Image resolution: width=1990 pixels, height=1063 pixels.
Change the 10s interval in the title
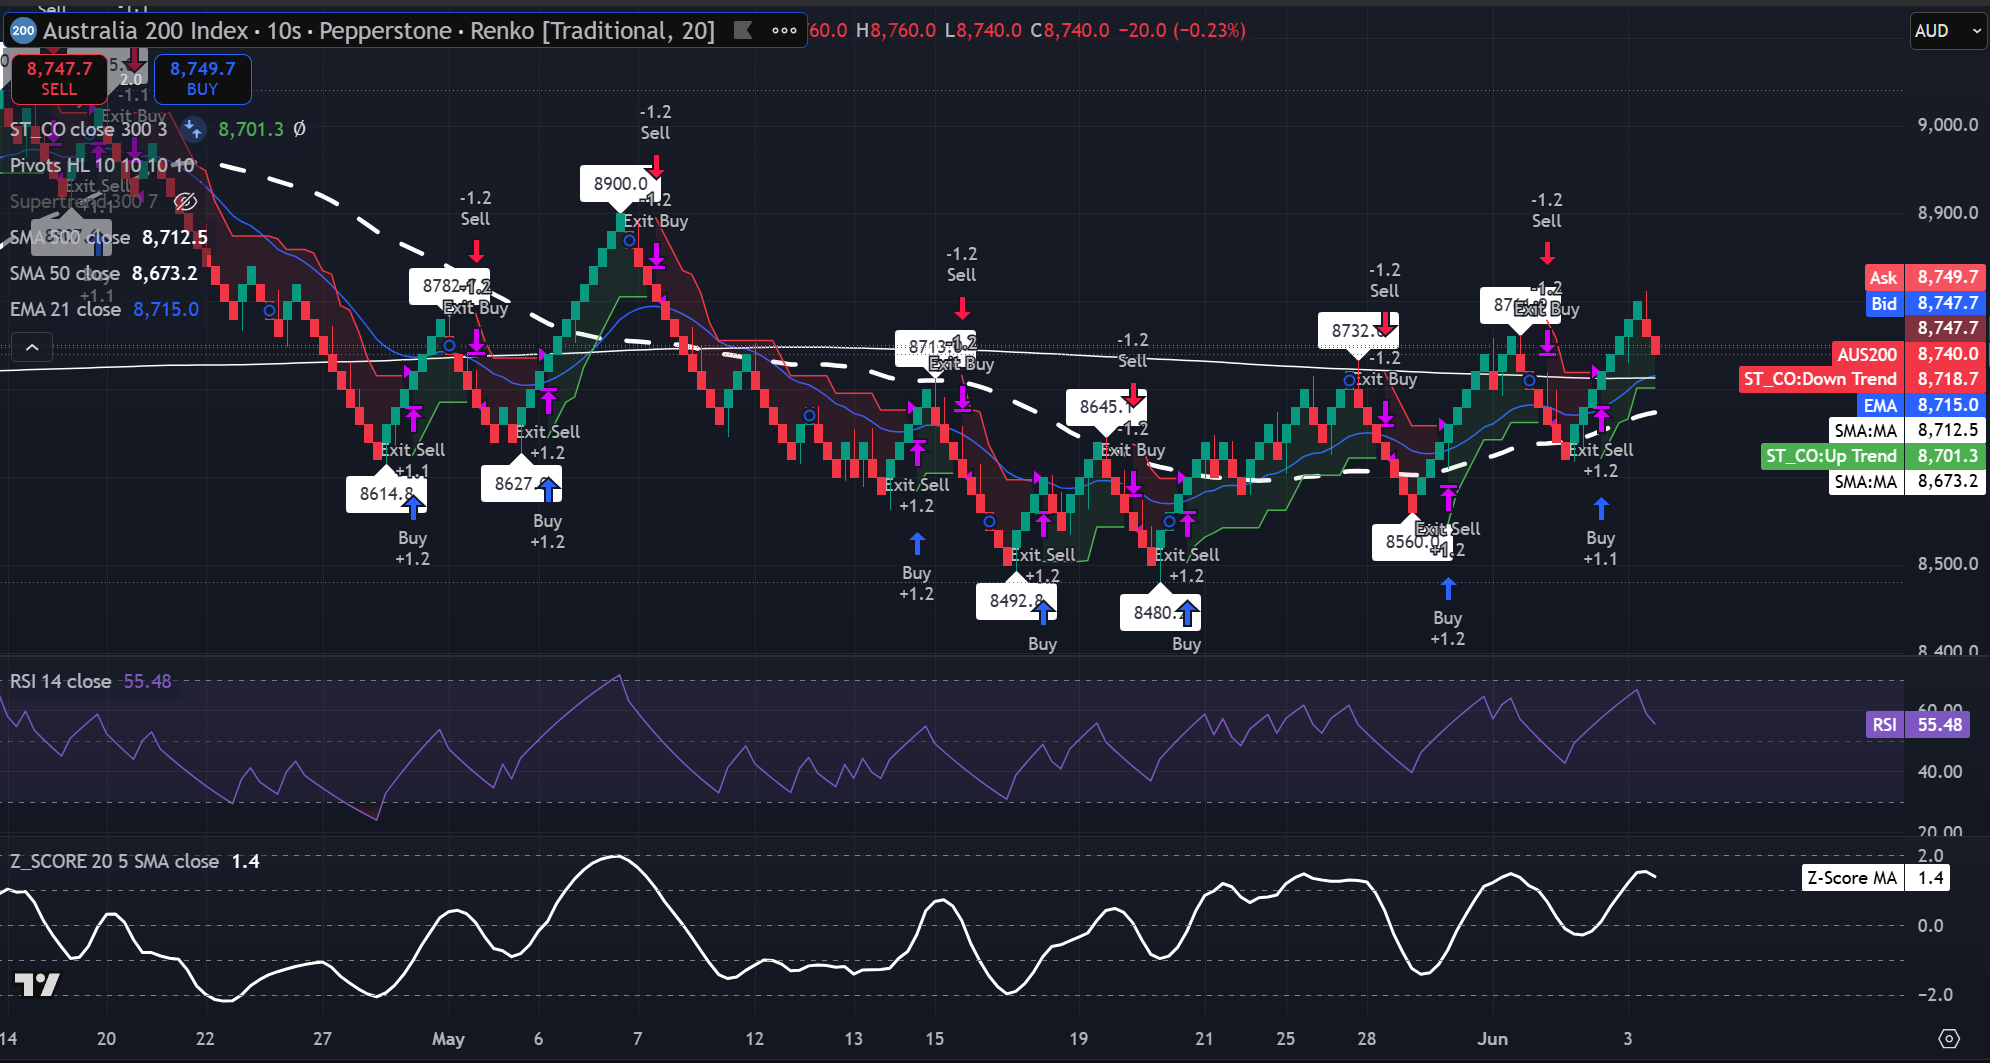284,31
